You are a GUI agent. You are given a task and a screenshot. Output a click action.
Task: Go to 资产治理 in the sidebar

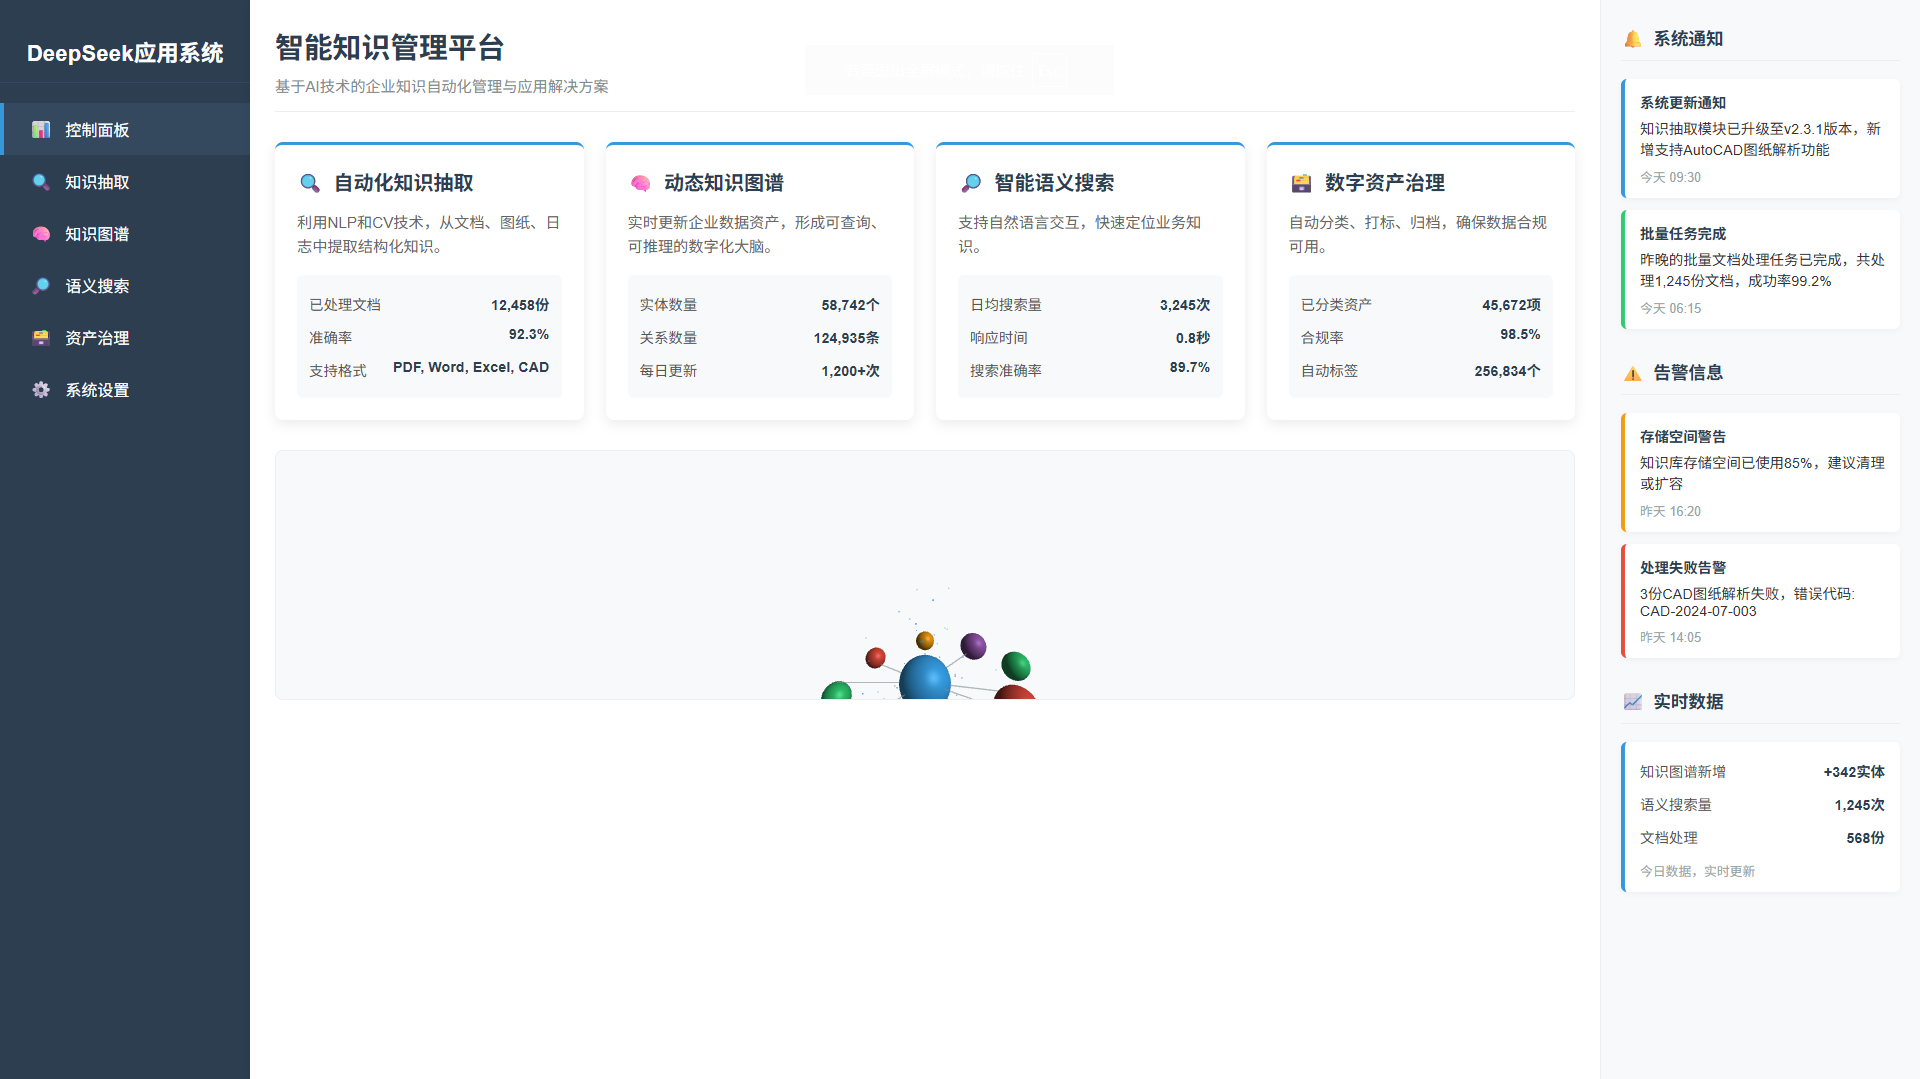(97, 338)
